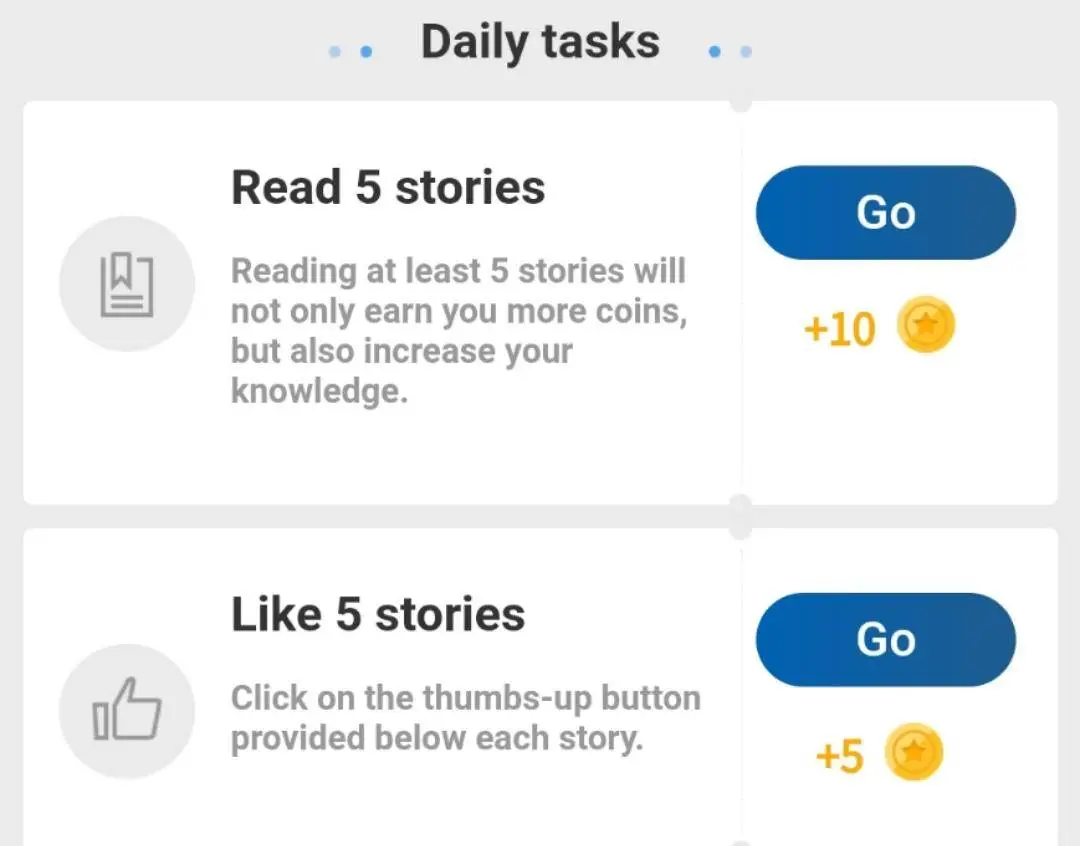1080x846 pixels.
Task: Tap the bookmark reading icon
Action: pyautogui.click(x=127, y=284)
